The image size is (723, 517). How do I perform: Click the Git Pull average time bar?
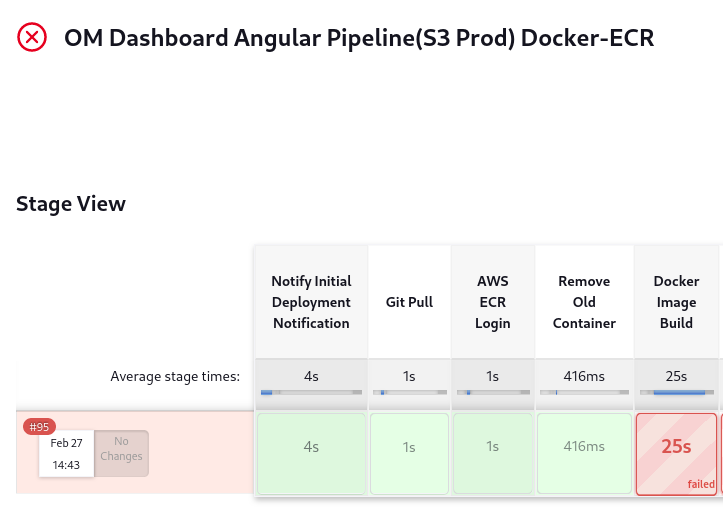click(409, 393)
